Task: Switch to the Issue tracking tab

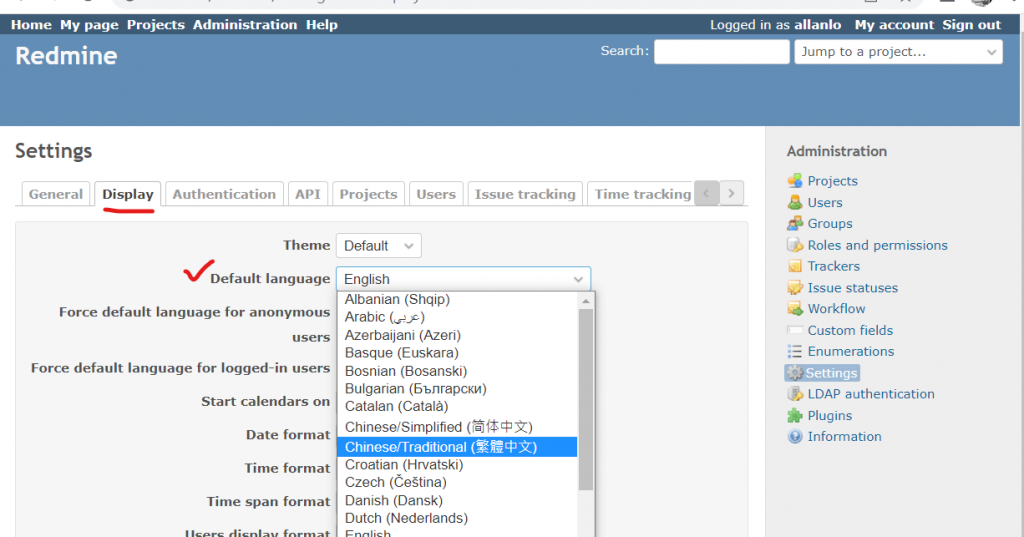Action: coord(525,194)
